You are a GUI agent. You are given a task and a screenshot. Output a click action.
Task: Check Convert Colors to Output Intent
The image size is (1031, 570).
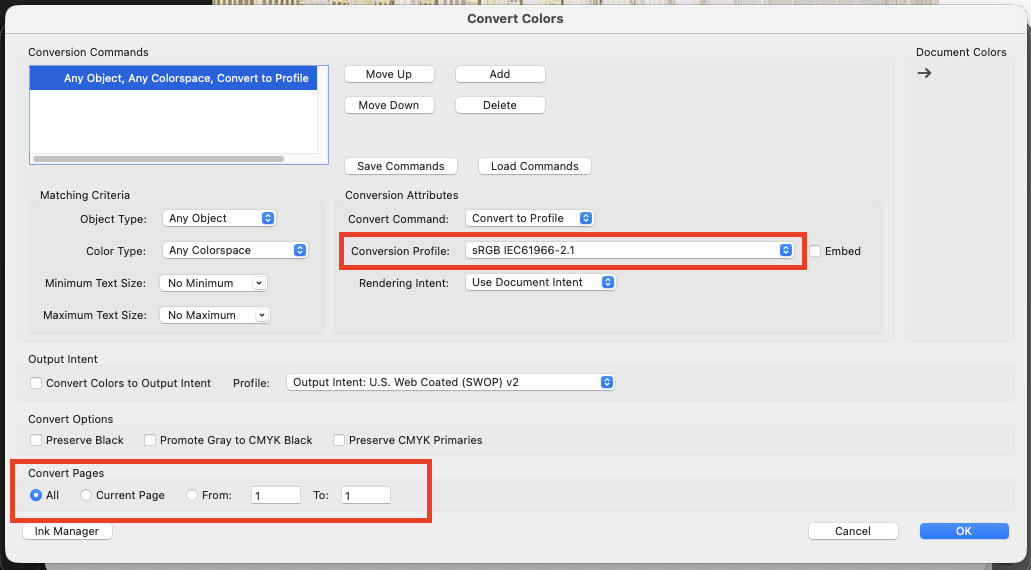tap(36, 383)
